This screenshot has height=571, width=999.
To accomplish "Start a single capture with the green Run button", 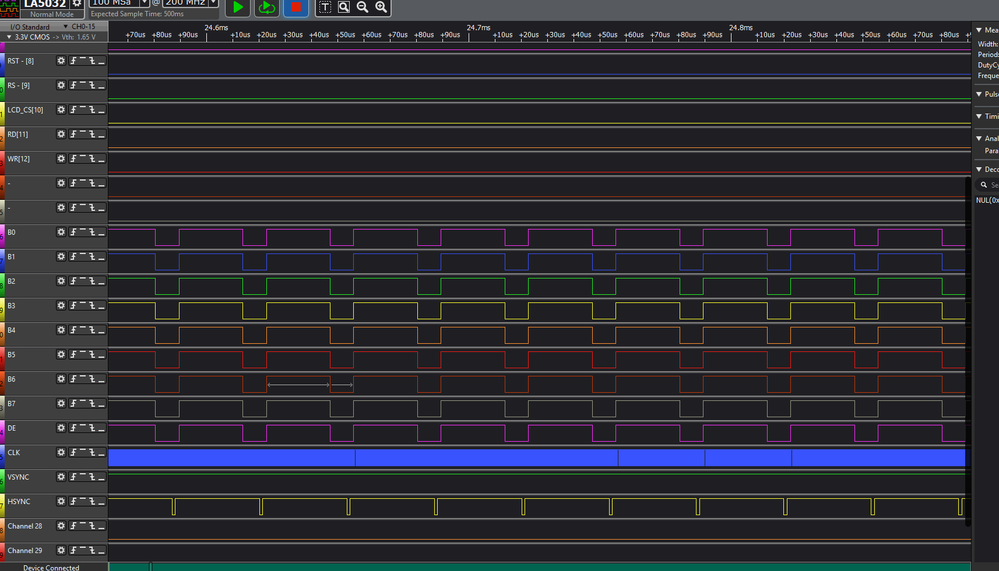I will click(x=238, y=8).
